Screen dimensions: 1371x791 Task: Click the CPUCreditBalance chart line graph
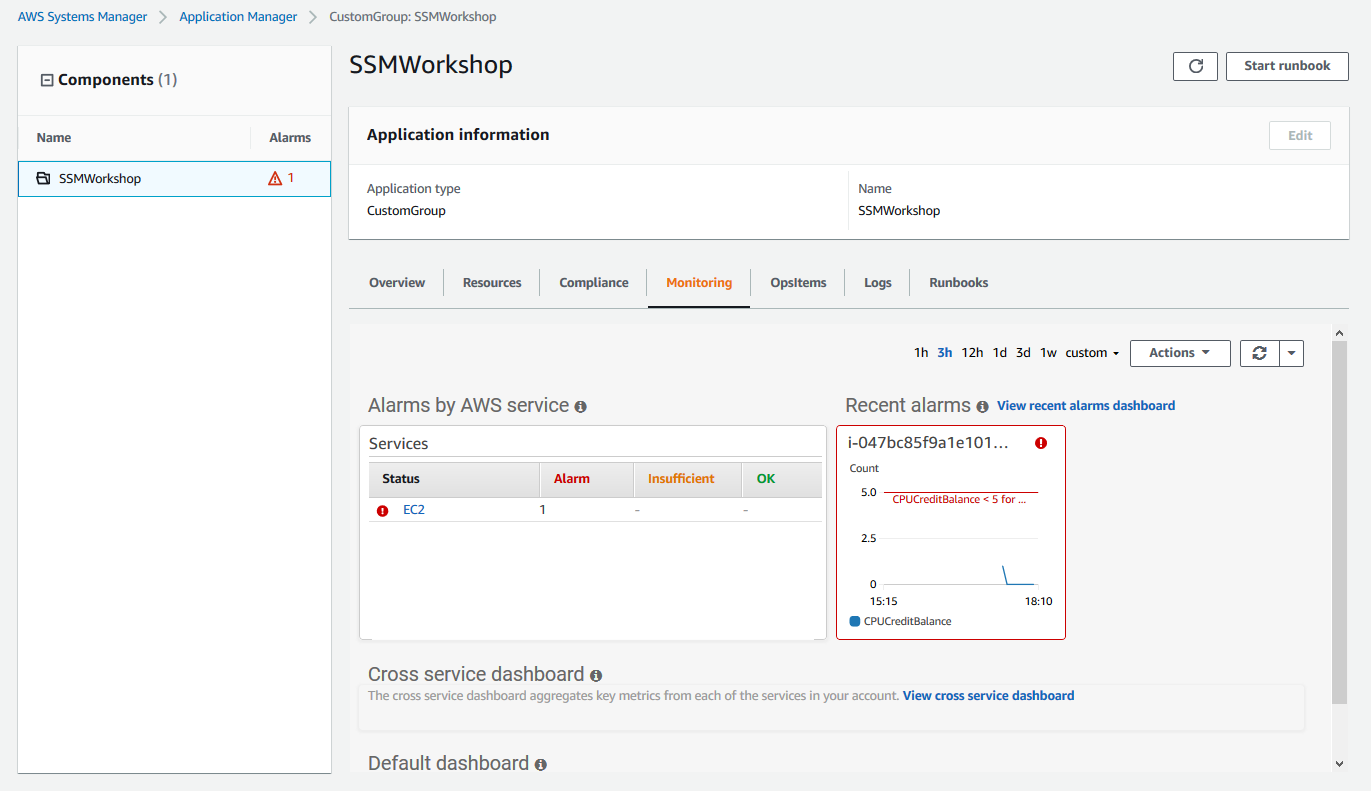(1018, 576)
